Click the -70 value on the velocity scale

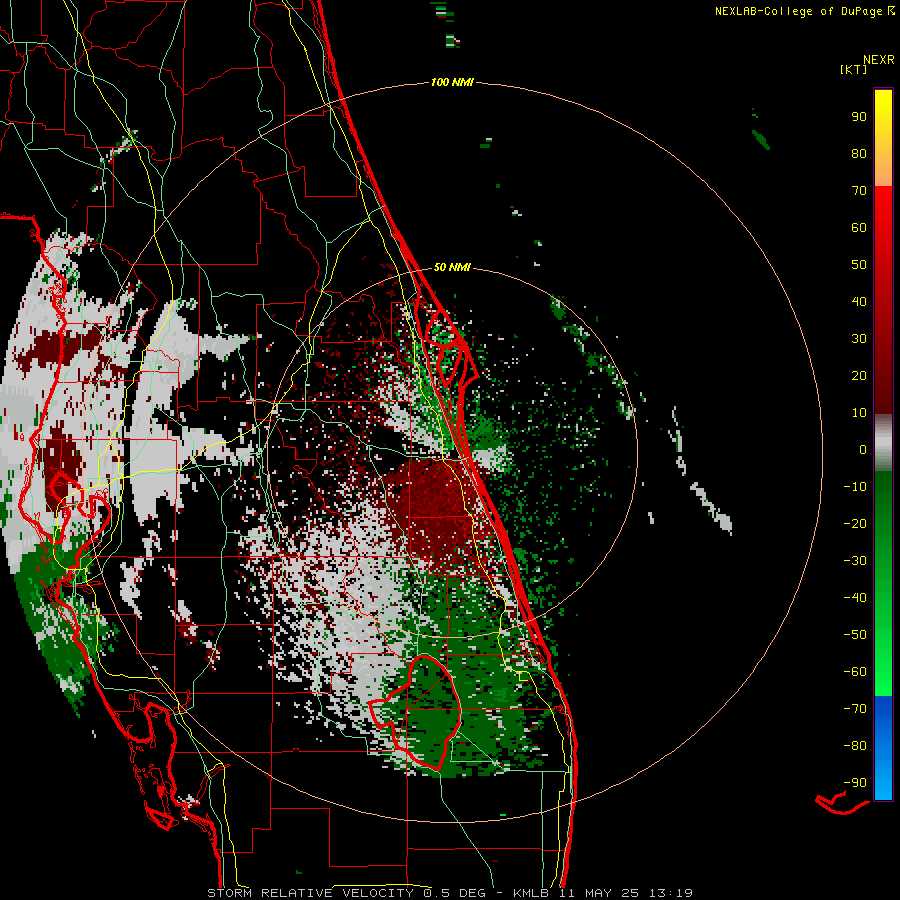tap(855, 709)
